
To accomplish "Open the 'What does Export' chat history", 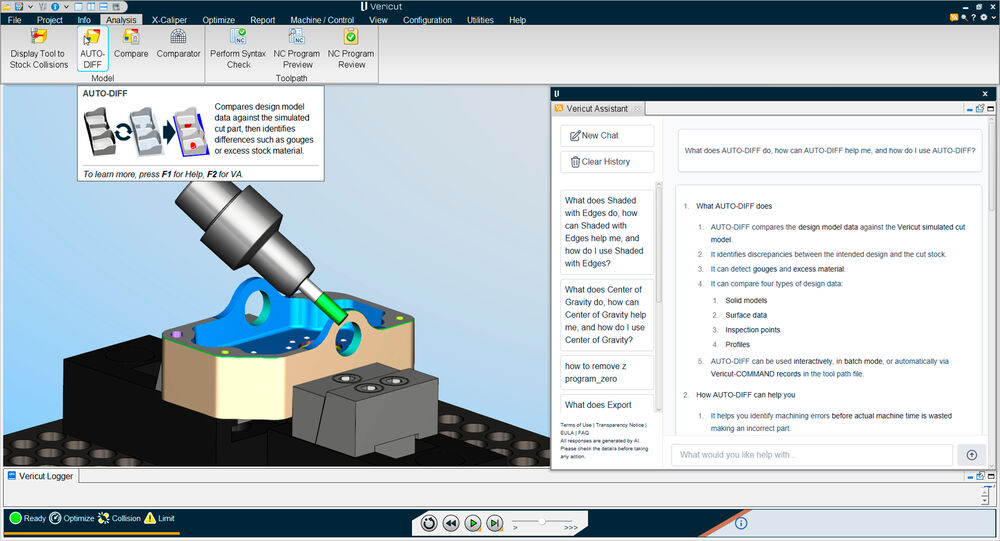I will [x=607, y=404].
